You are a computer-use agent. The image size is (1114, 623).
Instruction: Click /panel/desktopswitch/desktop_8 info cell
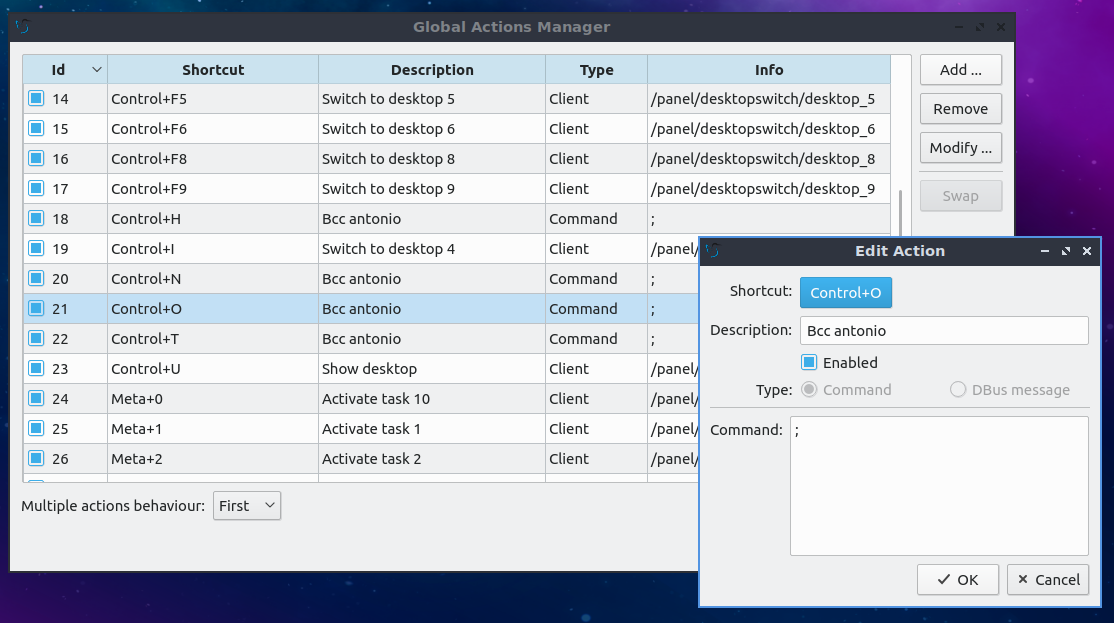click(769, 159)
